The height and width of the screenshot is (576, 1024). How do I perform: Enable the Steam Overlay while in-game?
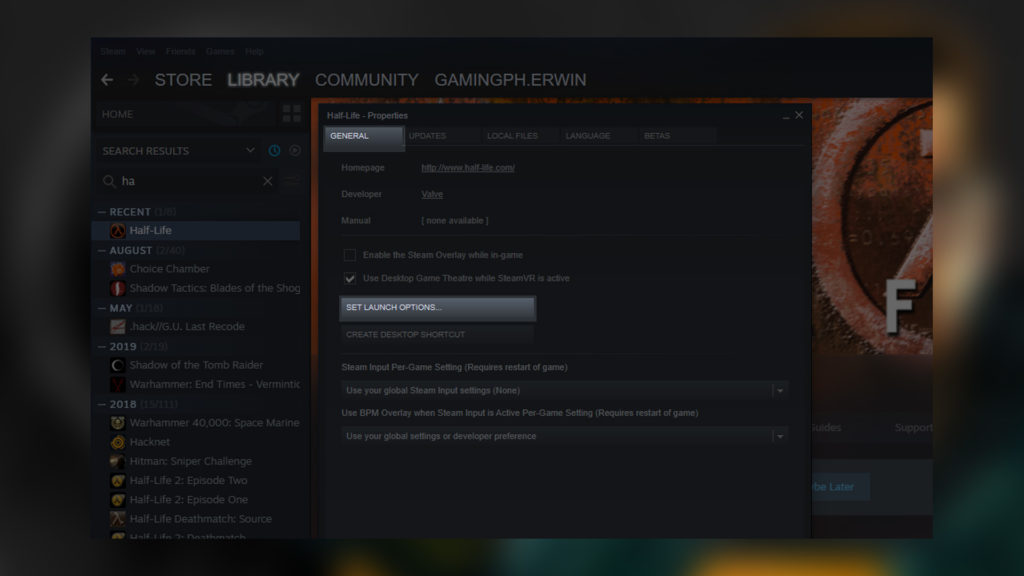(350, 255)
